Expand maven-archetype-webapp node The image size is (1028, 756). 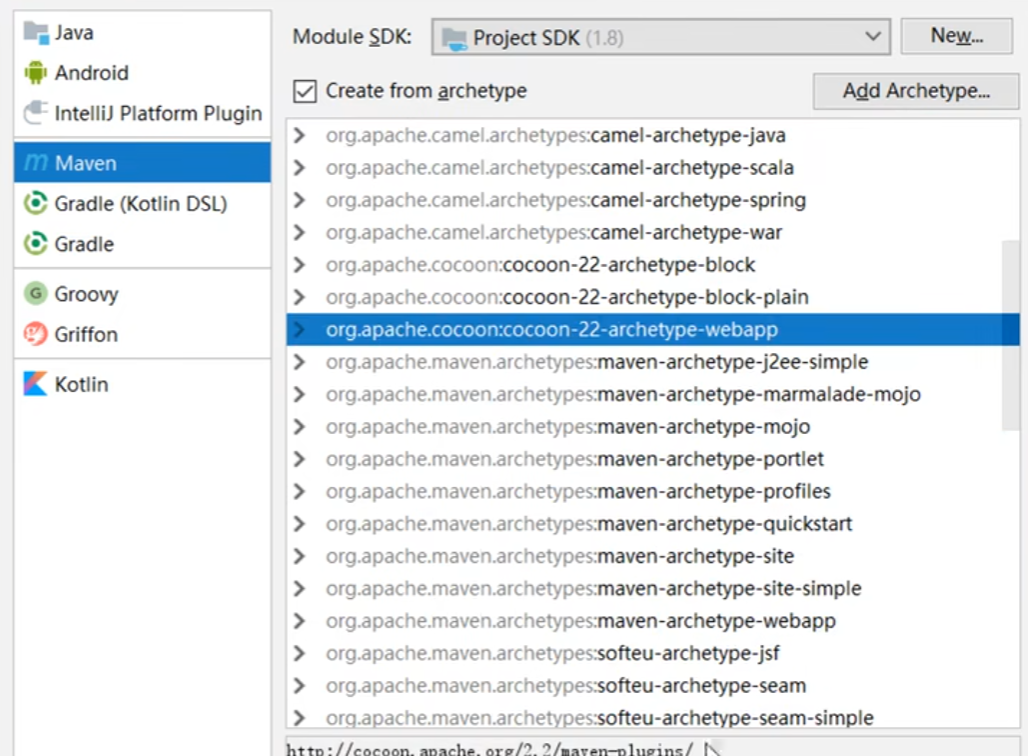300,621
